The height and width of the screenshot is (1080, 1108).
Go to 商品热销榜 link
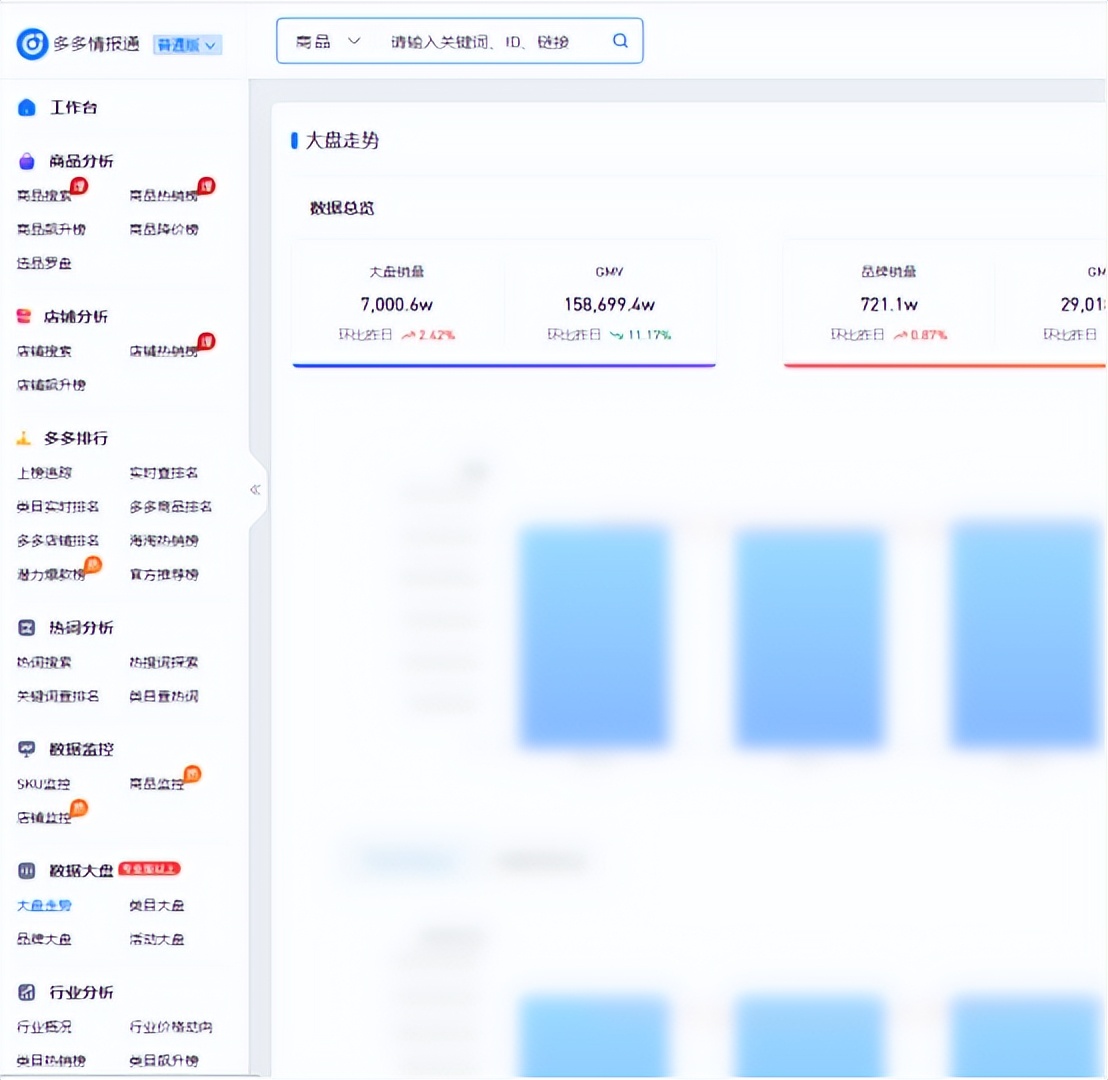tap(163, 196)
